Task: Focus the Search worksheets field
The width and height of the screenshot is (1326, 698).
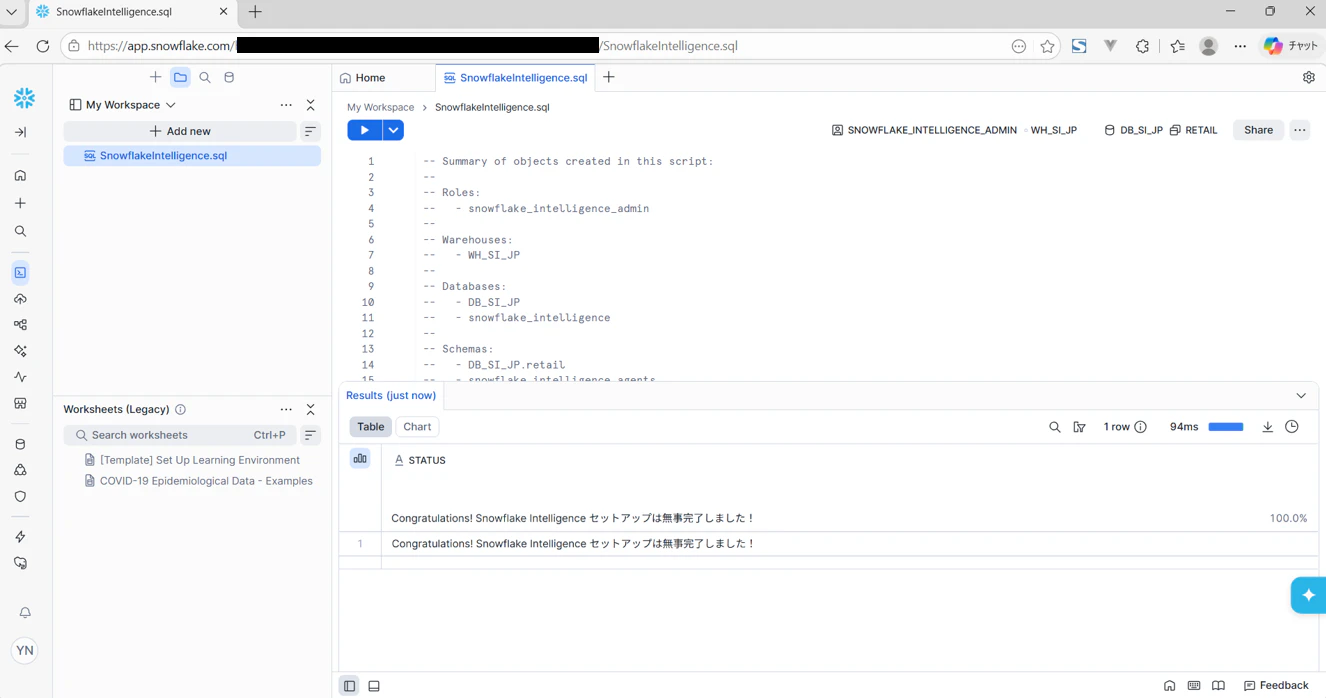Action: (180, 435)
